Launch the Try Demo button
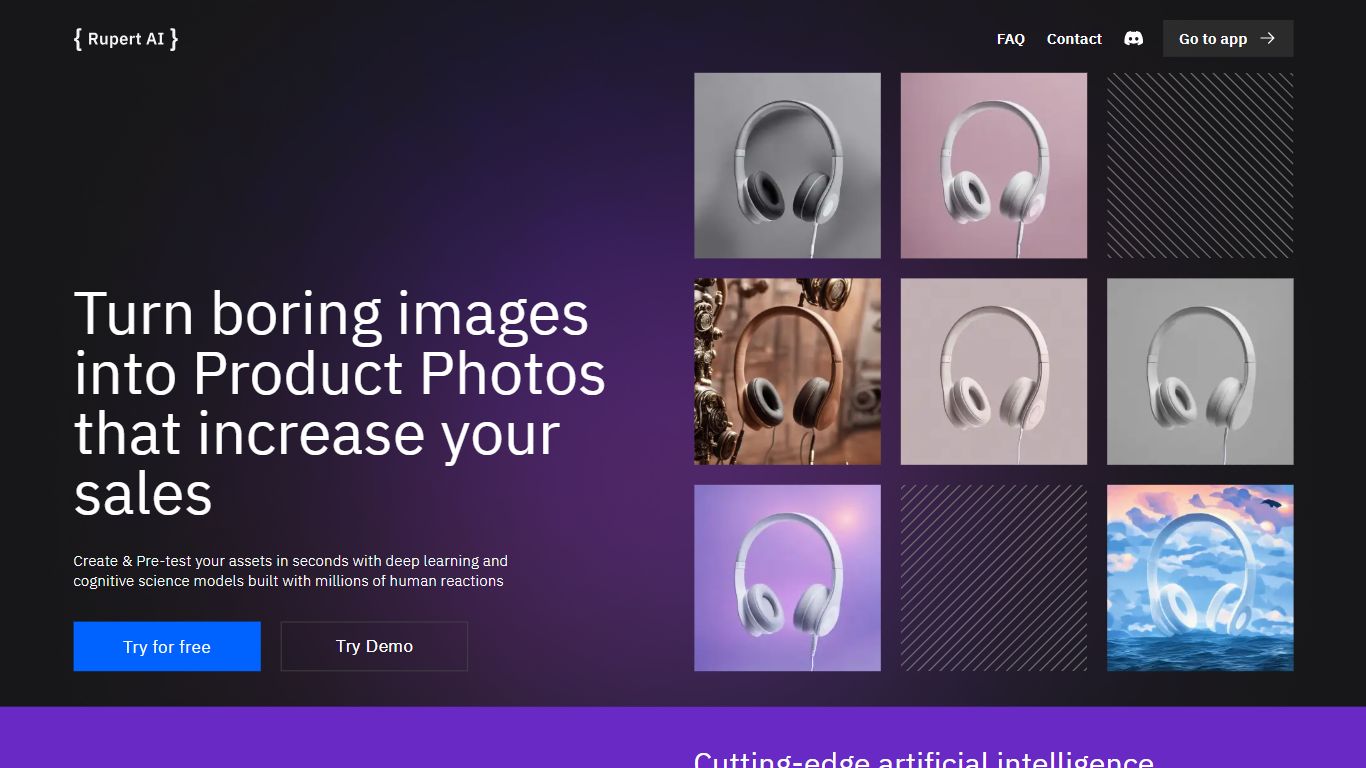 (374, 646)
